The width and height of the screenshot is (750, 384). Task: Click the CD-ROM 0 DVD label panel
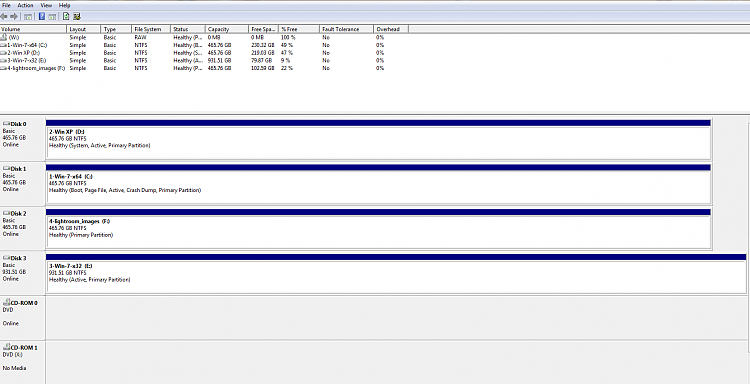[22, 318]
